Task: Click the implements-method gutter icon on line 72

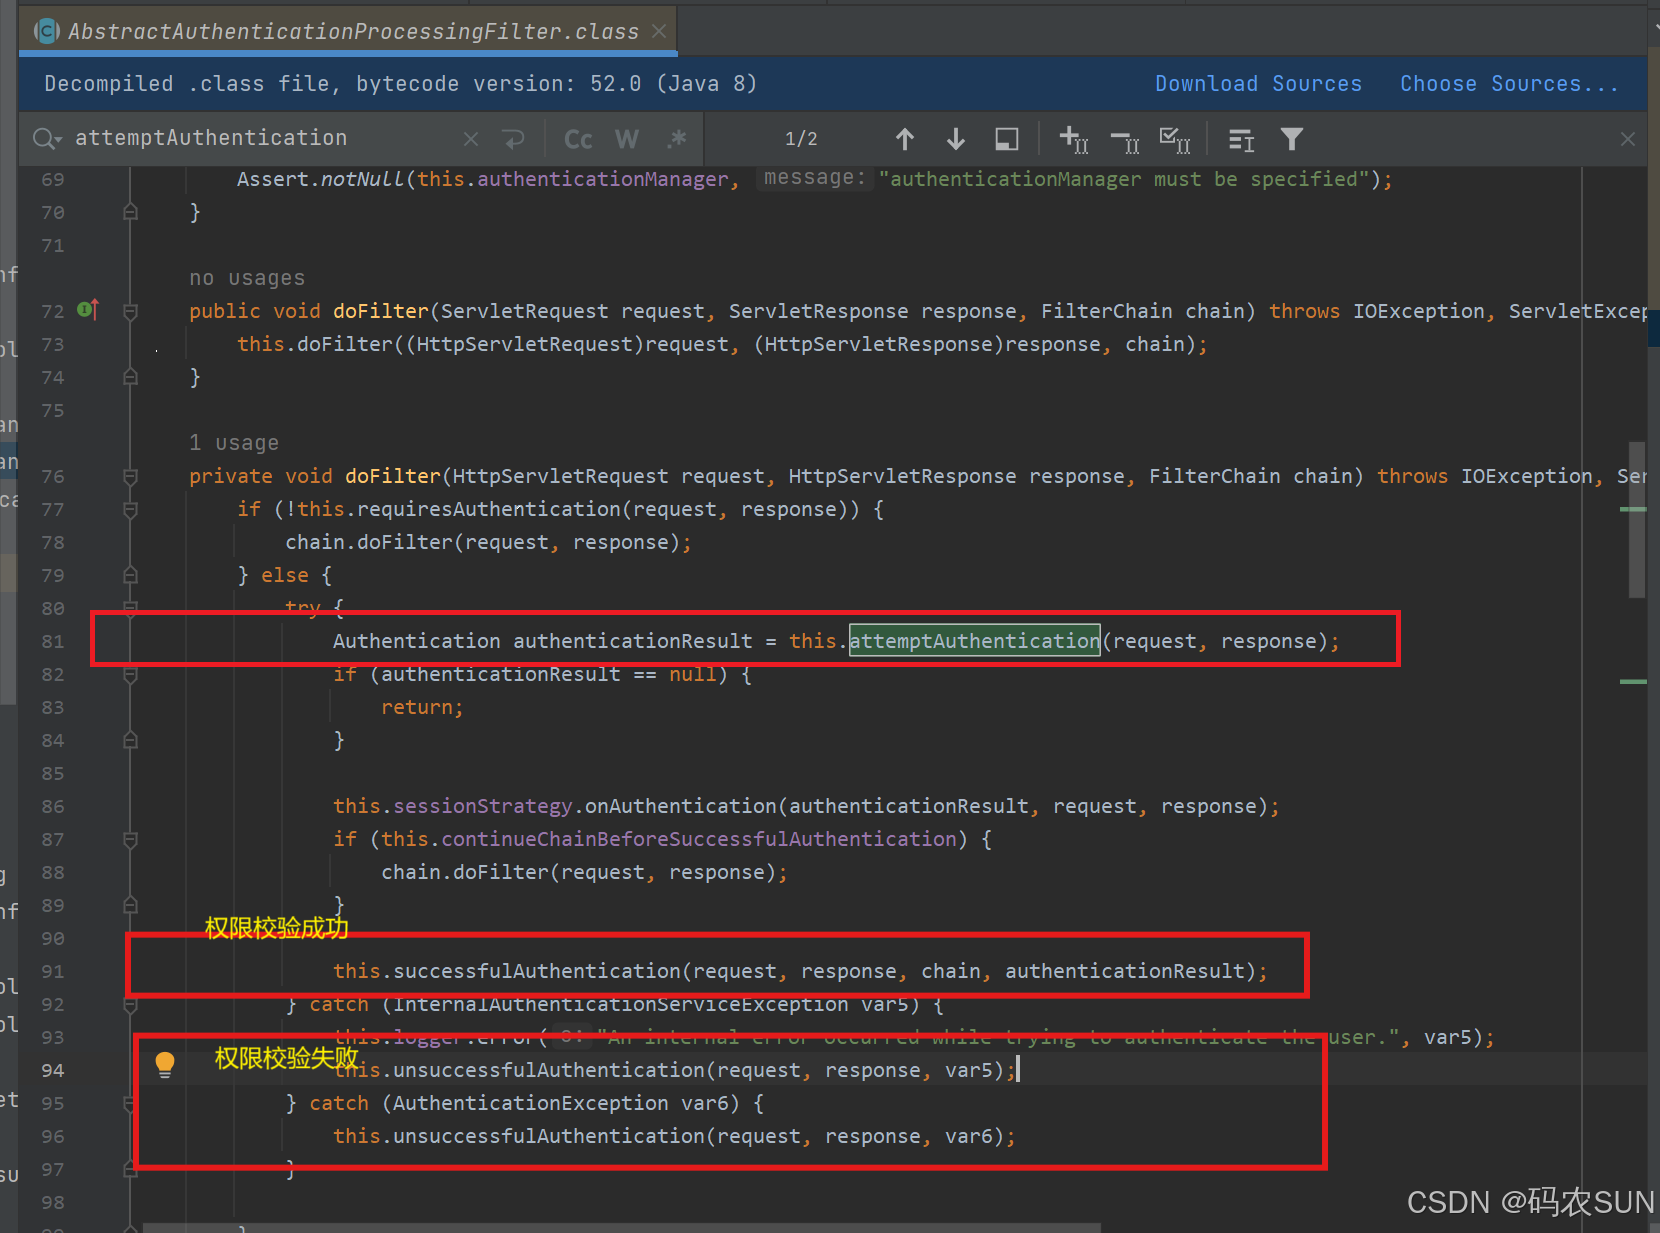Action: [x=88, y=310]
